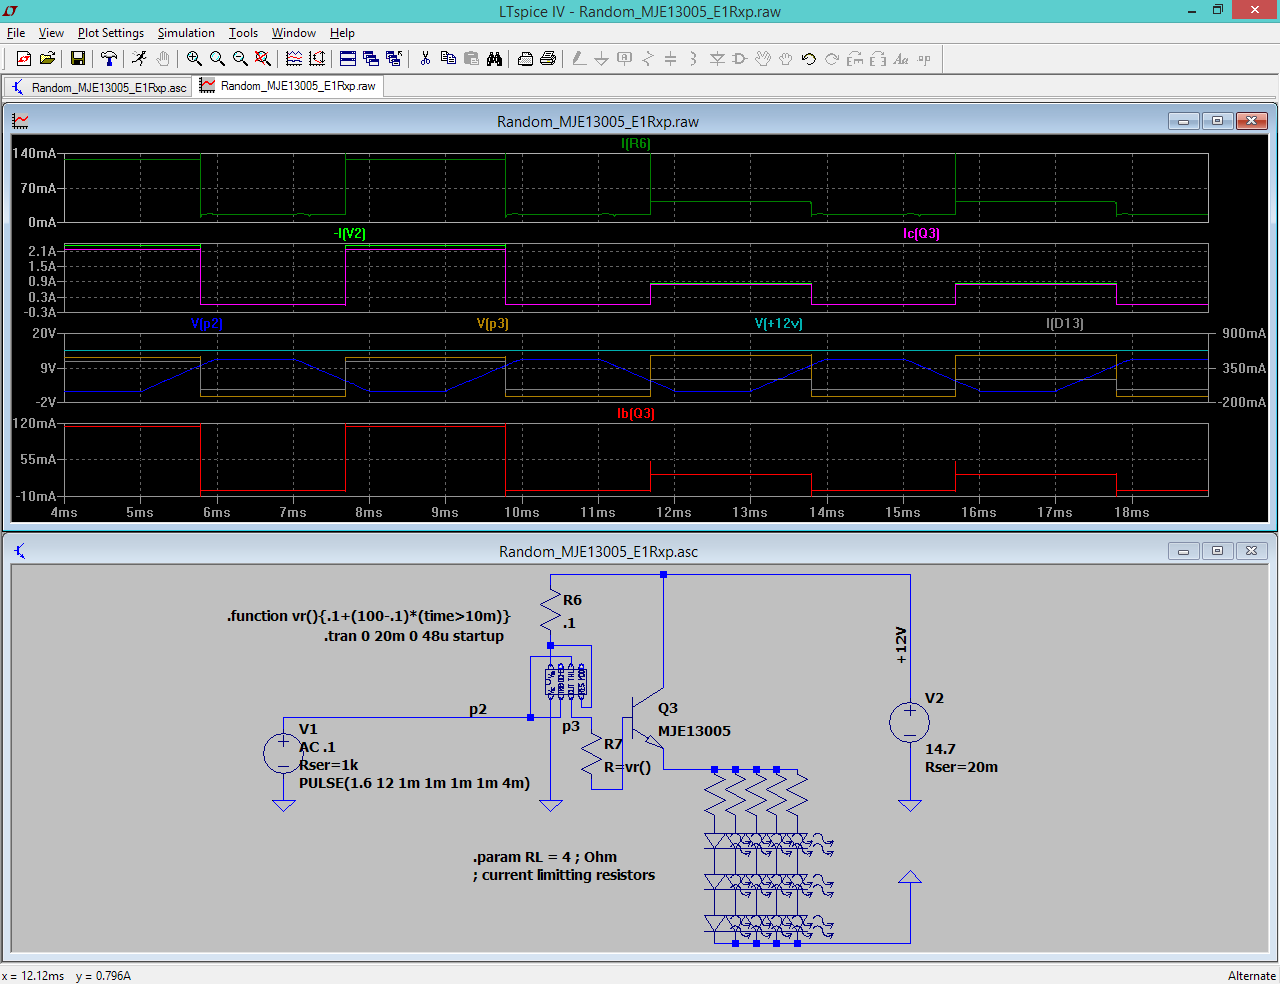
Task: Zoom to fit using the crossed magnifier icon
Action: click(263, 59)
